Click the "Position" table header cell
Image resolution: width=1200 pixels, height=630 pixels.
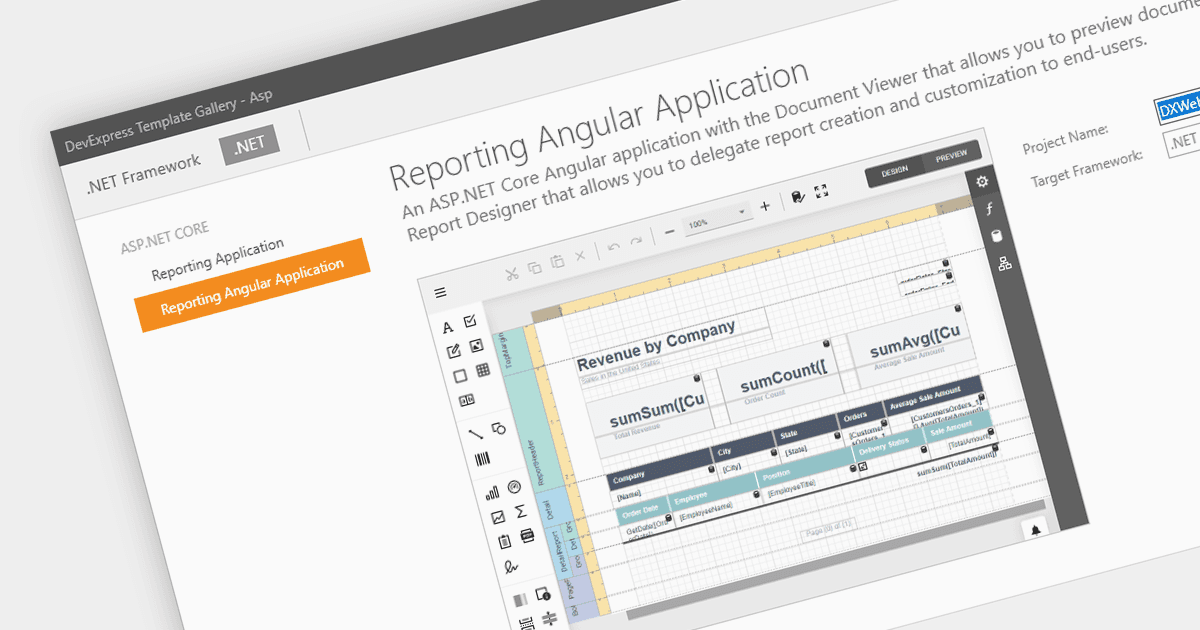804,467
